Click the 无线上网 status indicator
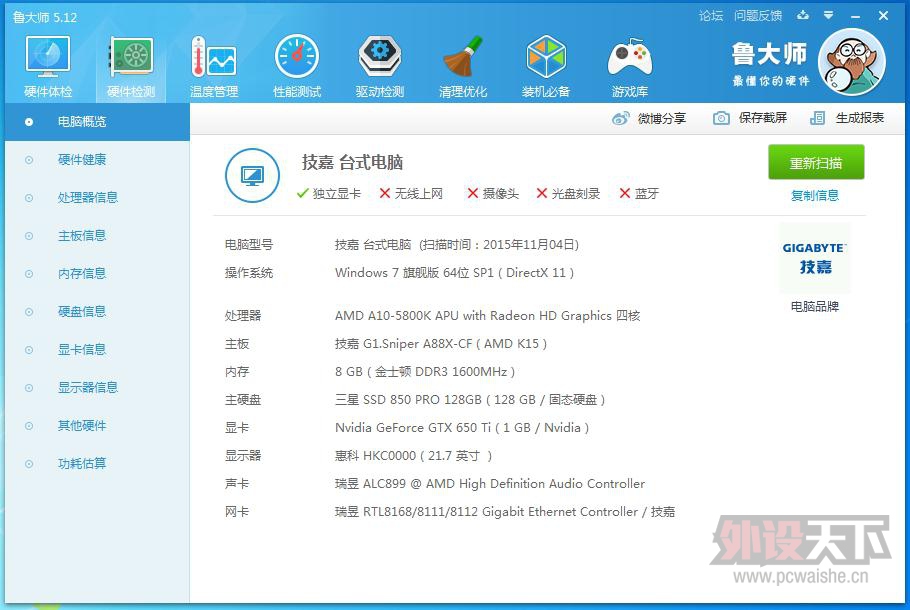The image size is (910, 610). pos(411,193)
